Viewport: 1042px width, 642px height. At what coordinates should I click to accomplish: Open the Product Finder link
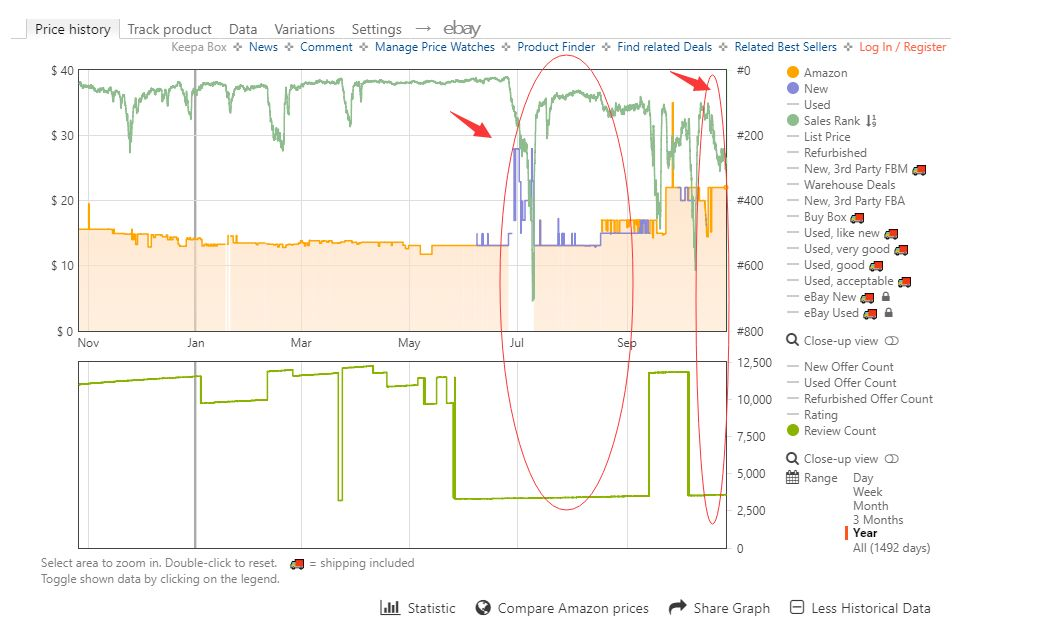(555, 47)
